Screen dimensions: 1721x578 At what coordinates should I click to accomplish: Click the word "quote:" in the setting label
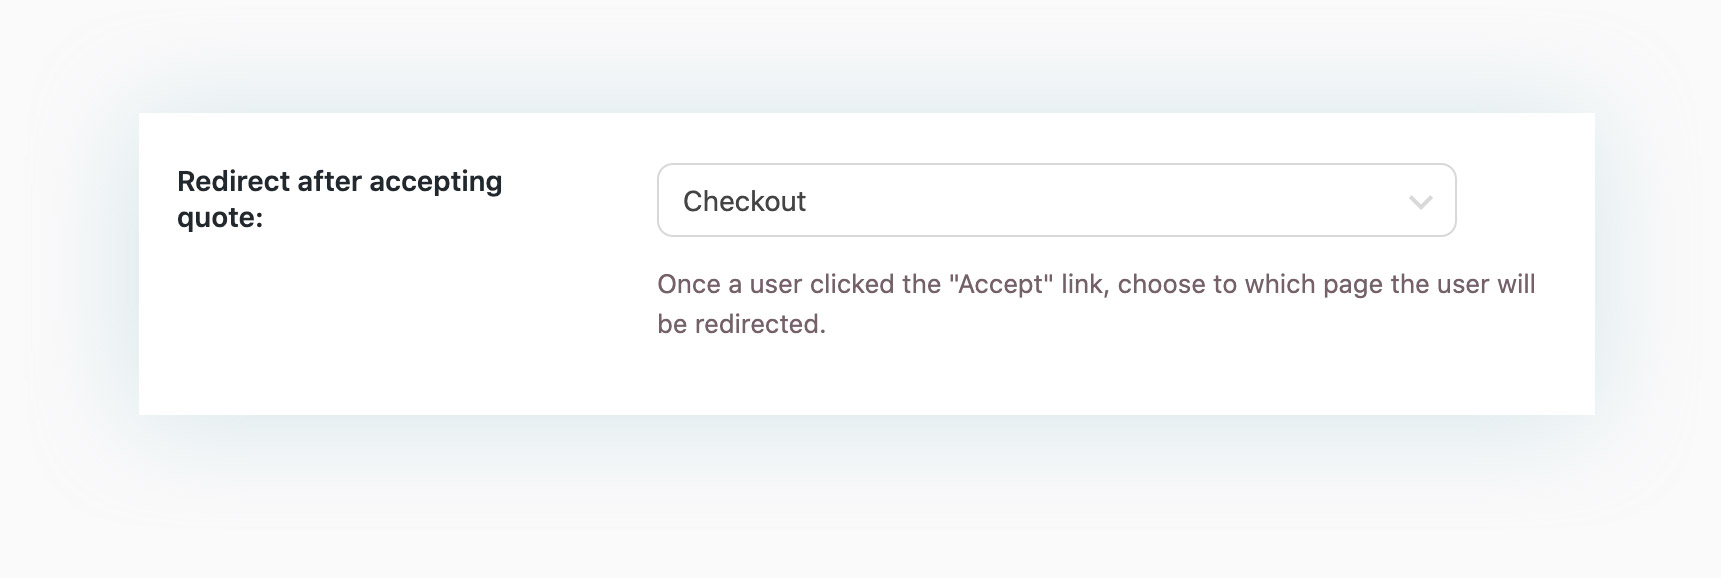[219, 218]
